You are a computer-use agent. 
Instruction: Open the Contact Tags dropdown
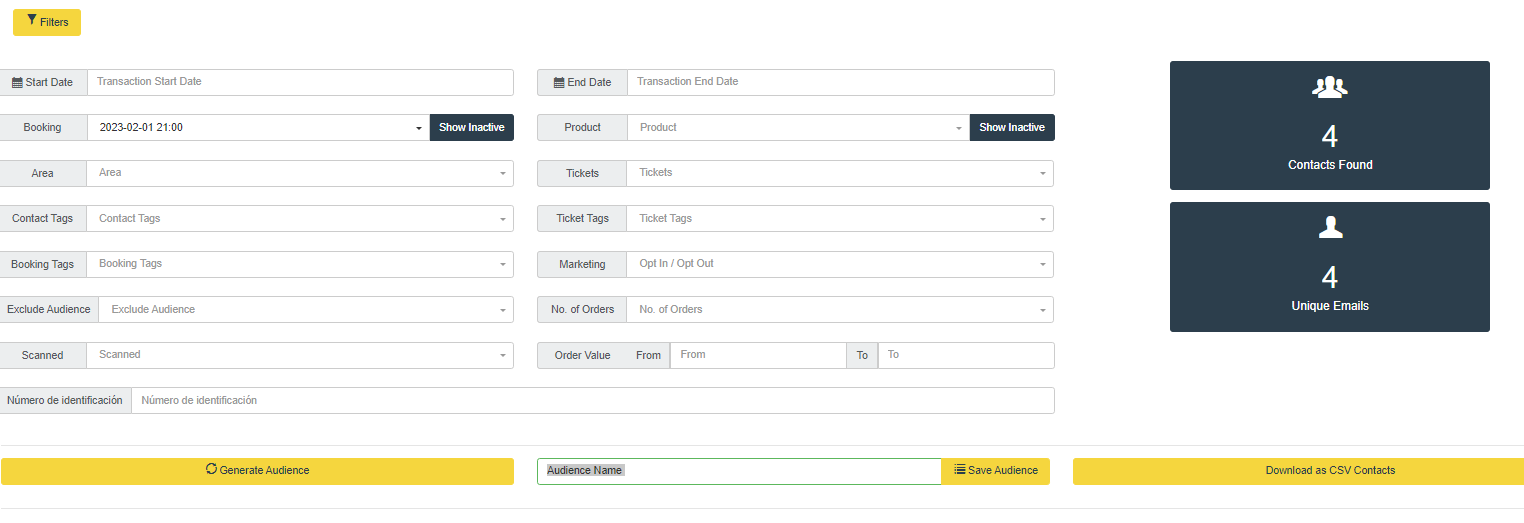tap(300, 219)
